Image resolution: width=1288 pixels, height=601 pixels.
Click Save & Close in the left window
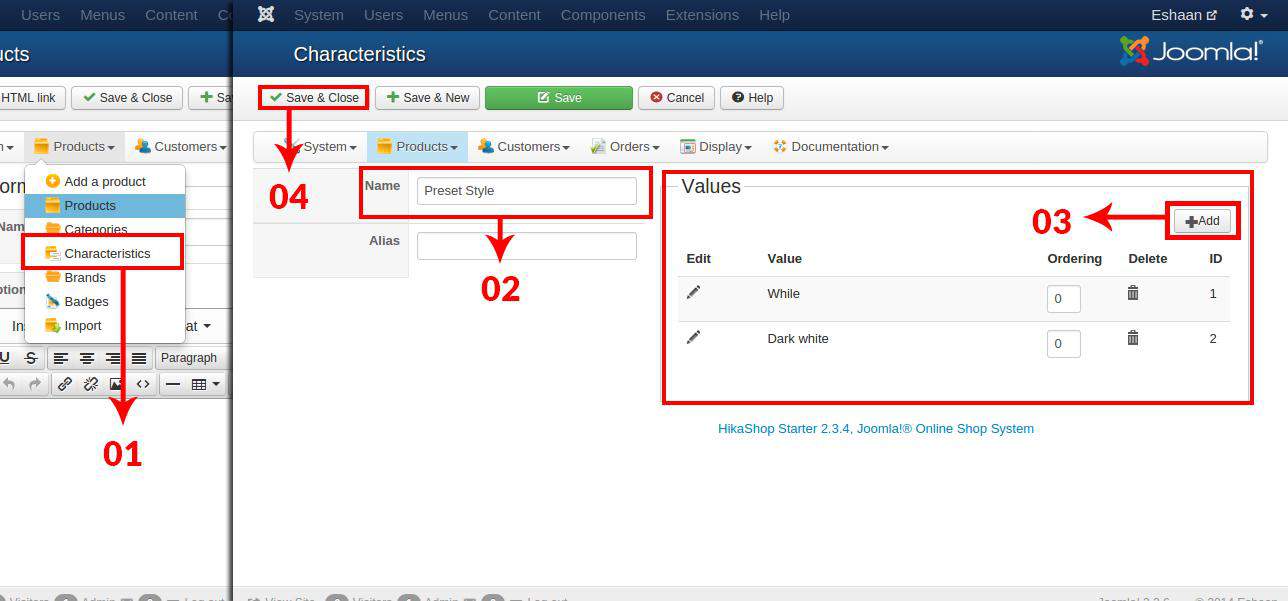click(x=127, y=97)
